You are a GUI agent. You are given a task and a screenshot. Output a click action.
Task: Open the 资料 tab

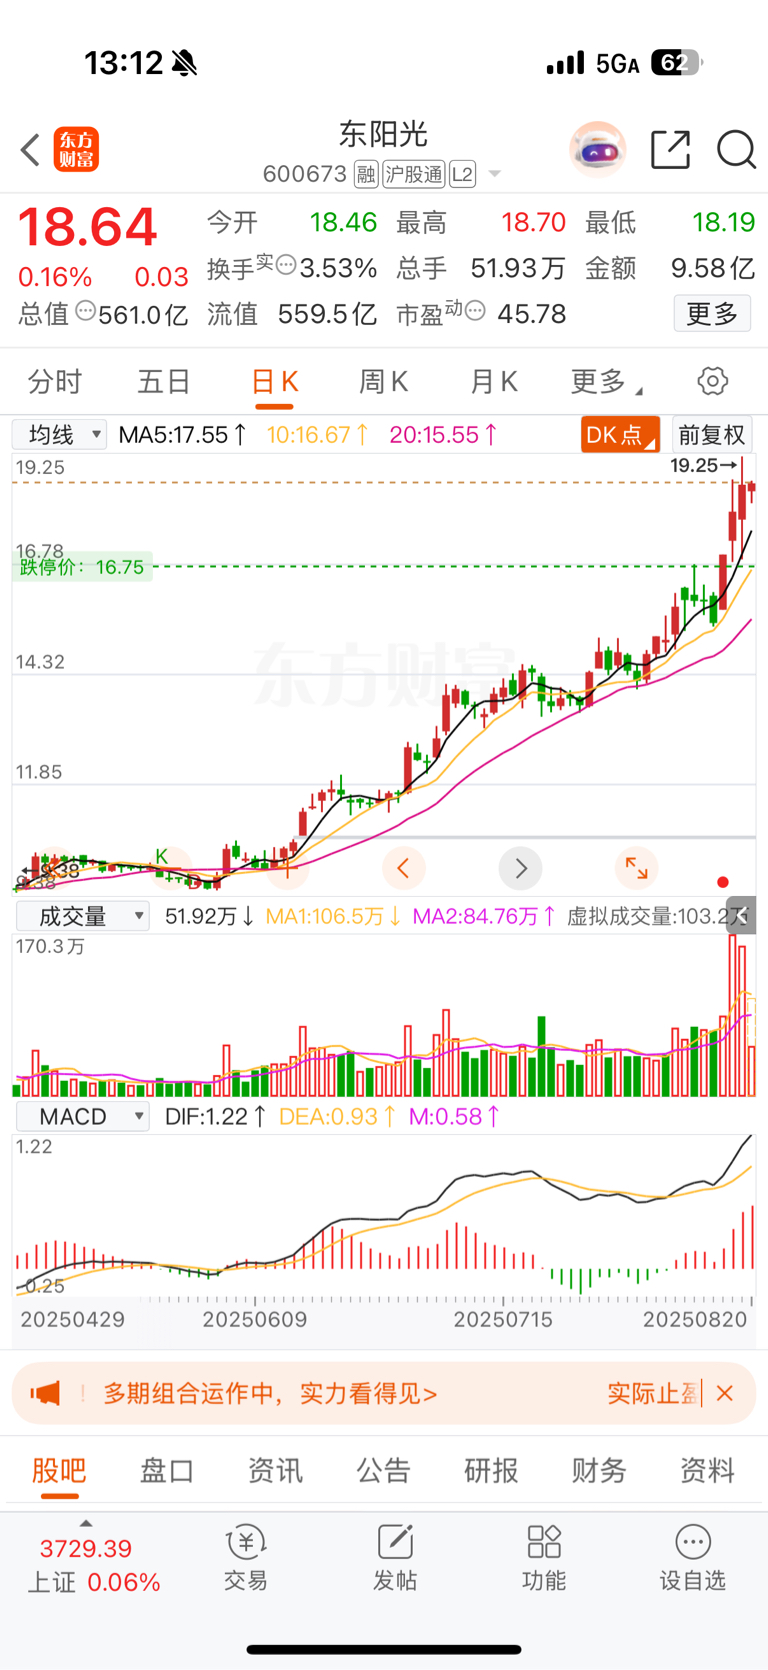(x=707, y=1471)
